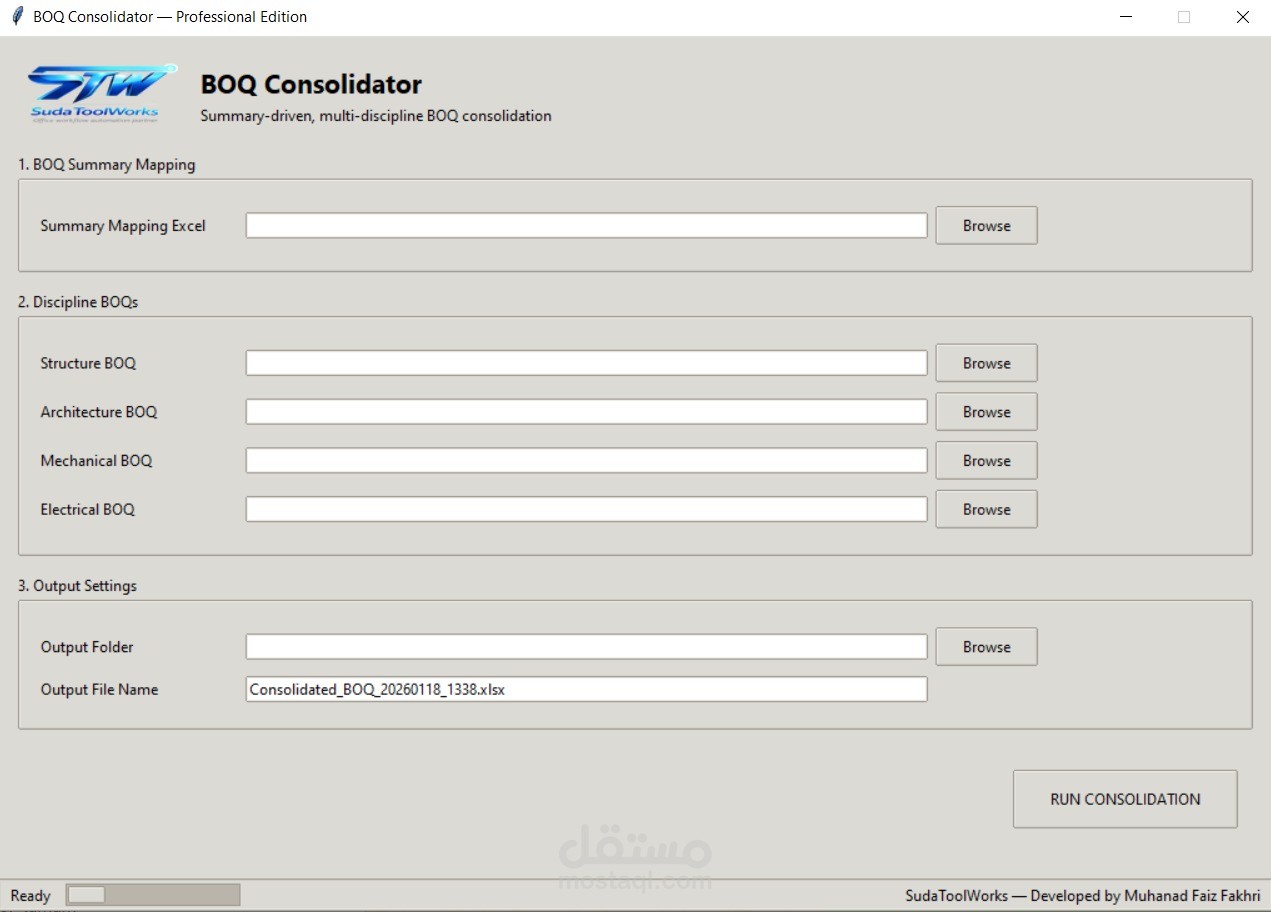Viewport: 1271px width, 912px height.
Task: Start the RUN CONSOLIDATION process
Action: [x=1125, y=799]
